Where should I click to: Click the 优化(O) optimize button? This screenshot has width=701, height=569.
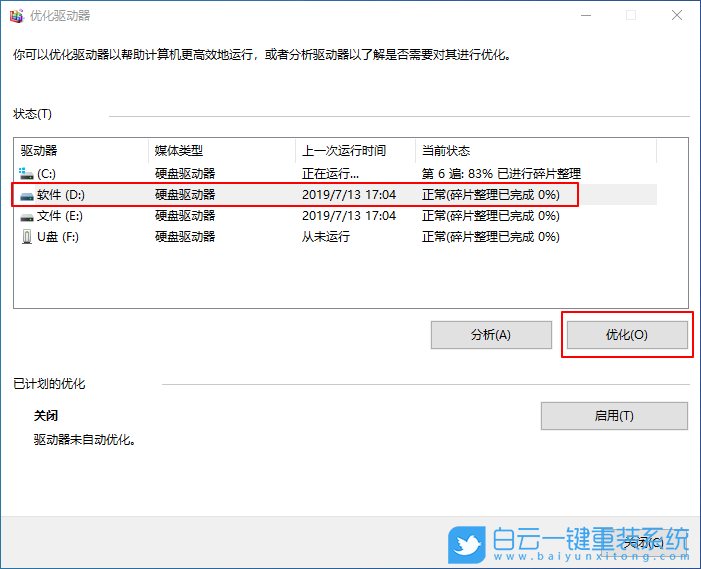tap(627, 335)
